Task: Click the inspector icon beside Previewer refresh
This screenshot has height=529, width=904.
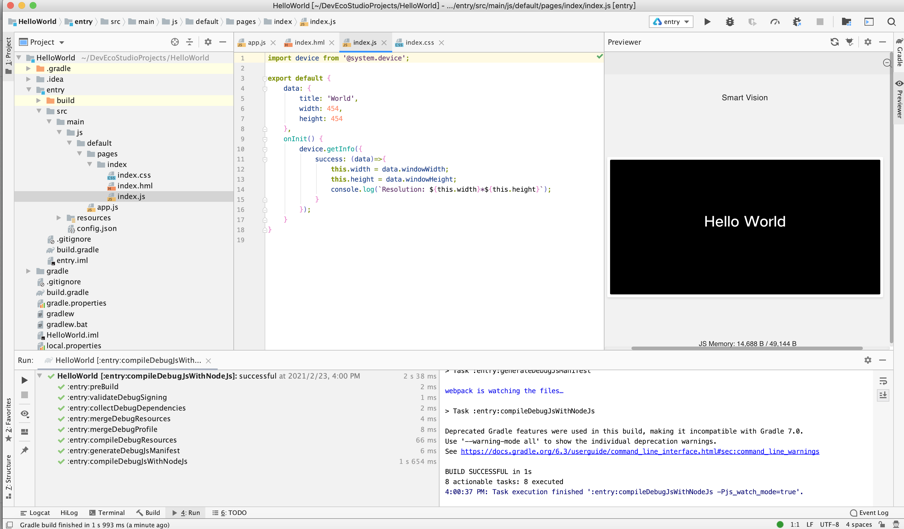Action: click(849, 42)
